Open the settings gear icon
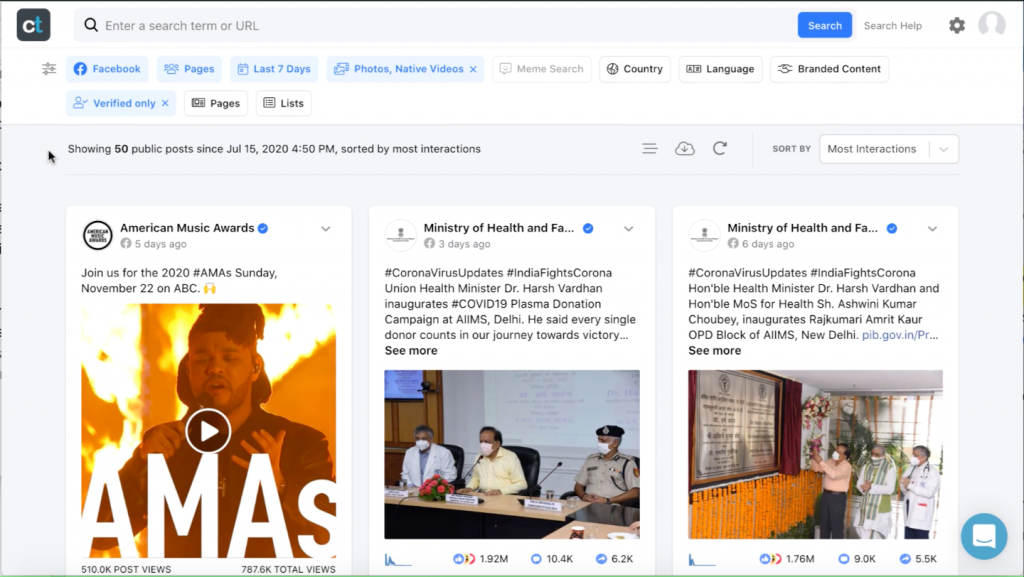This screenshot has height=577, width=1024. (x=957, y=25)
